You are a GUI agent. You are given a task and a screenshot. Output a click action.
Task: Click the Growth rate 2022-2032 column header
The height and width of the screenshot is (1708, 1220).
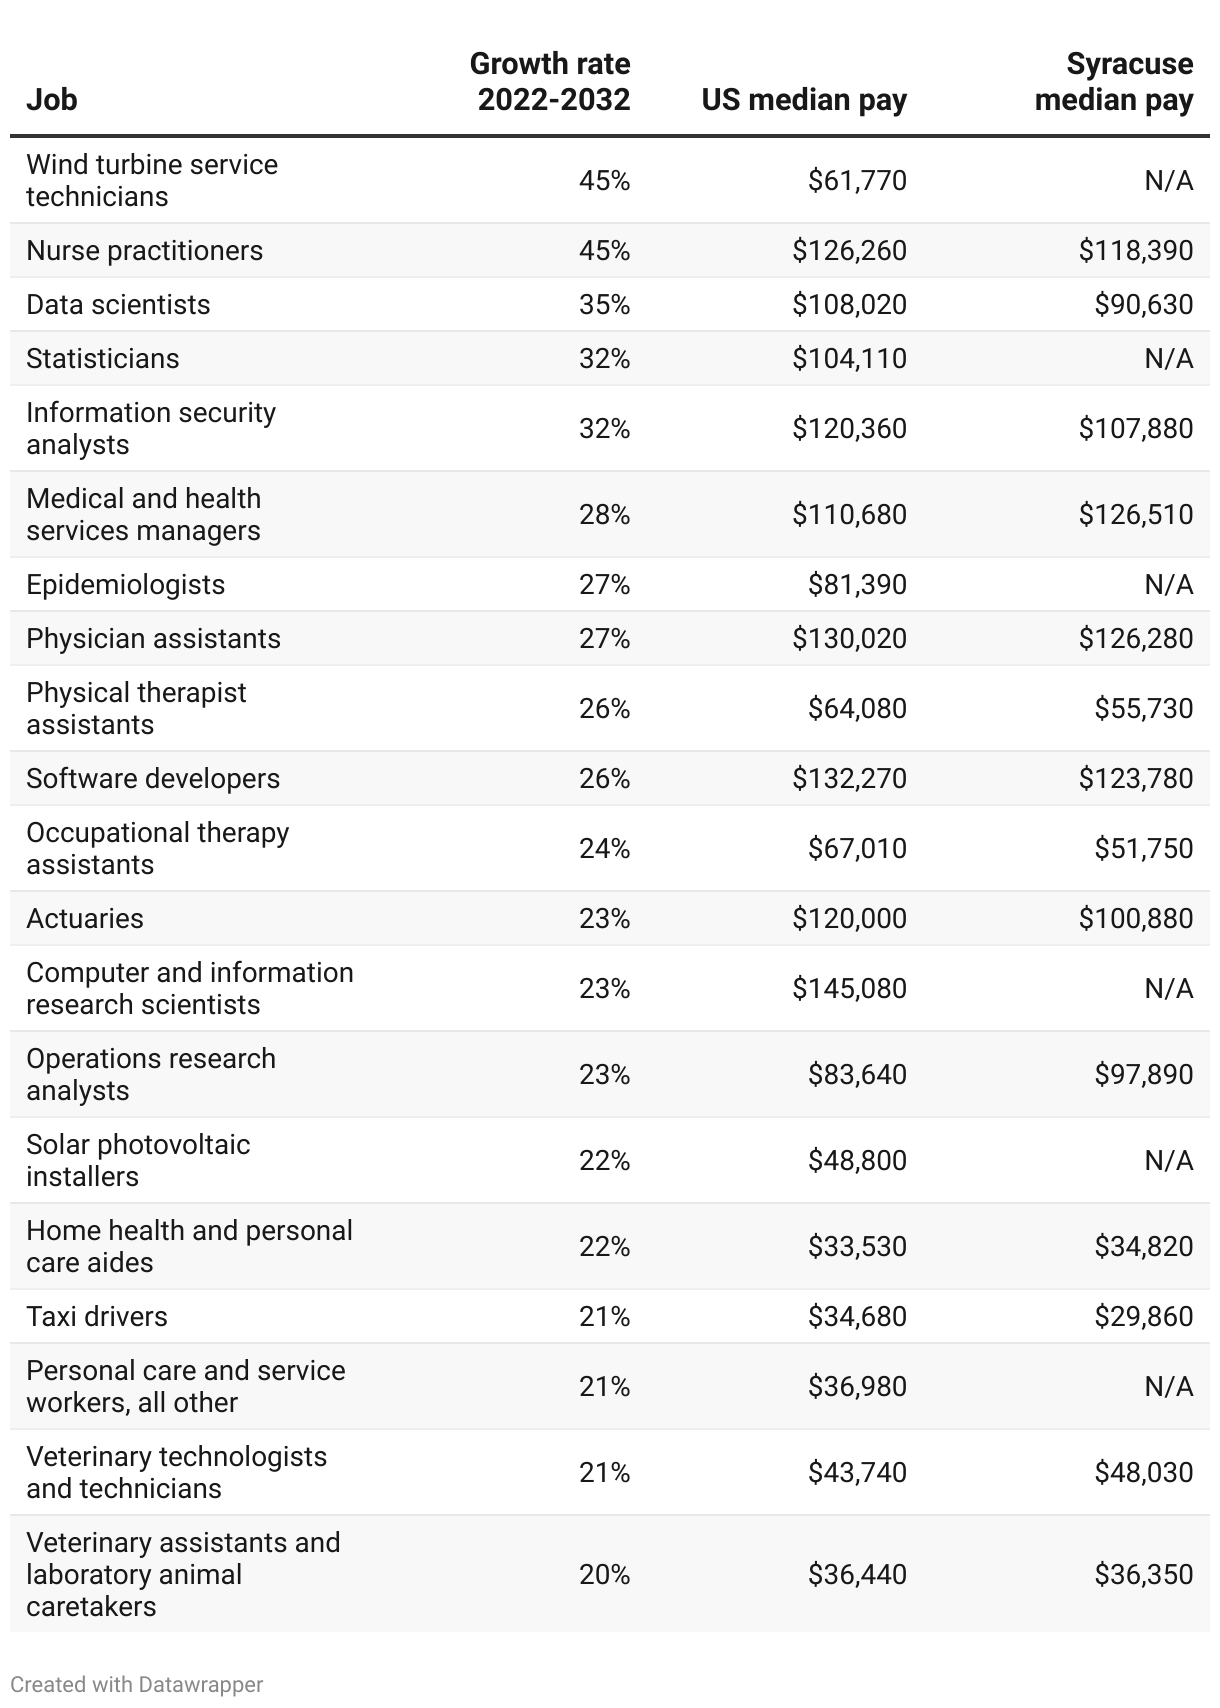550,82
